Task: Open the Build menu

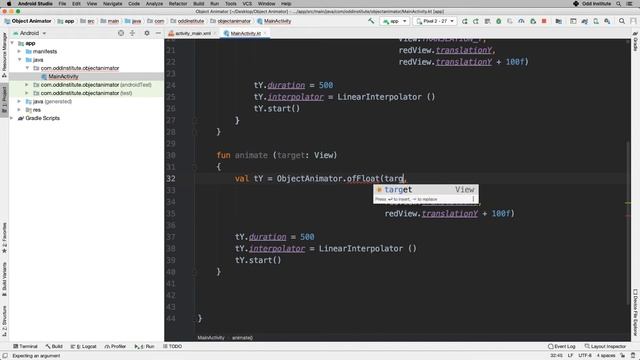Action: [198, 4]
